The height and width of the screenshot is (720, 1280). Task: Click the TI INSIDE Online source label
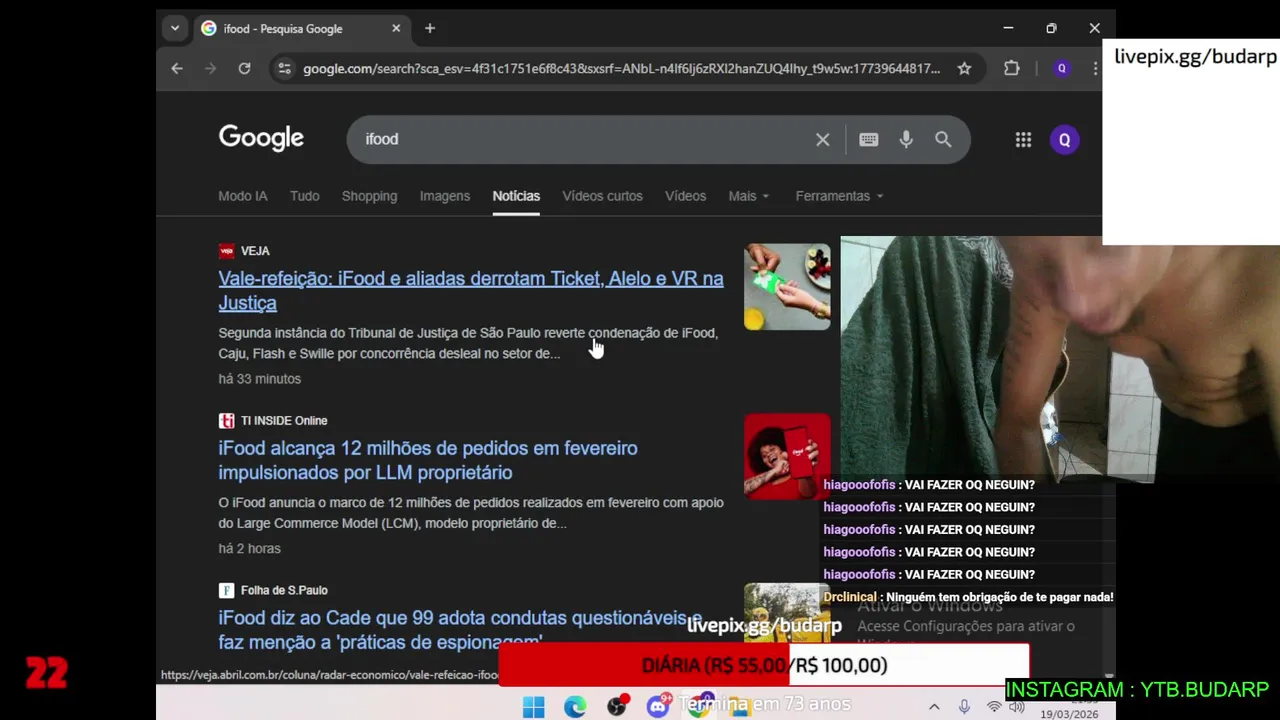click(284, 421)
